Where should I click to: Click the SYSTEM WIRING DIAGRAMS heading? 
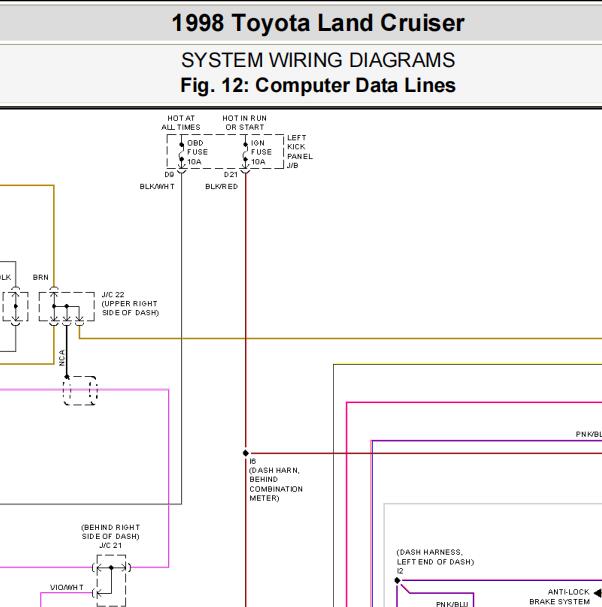318,60
